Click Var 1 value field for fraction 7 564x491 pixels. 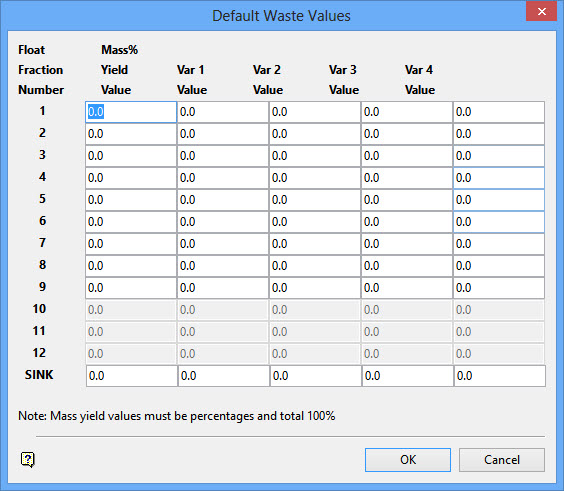(223, 244)
